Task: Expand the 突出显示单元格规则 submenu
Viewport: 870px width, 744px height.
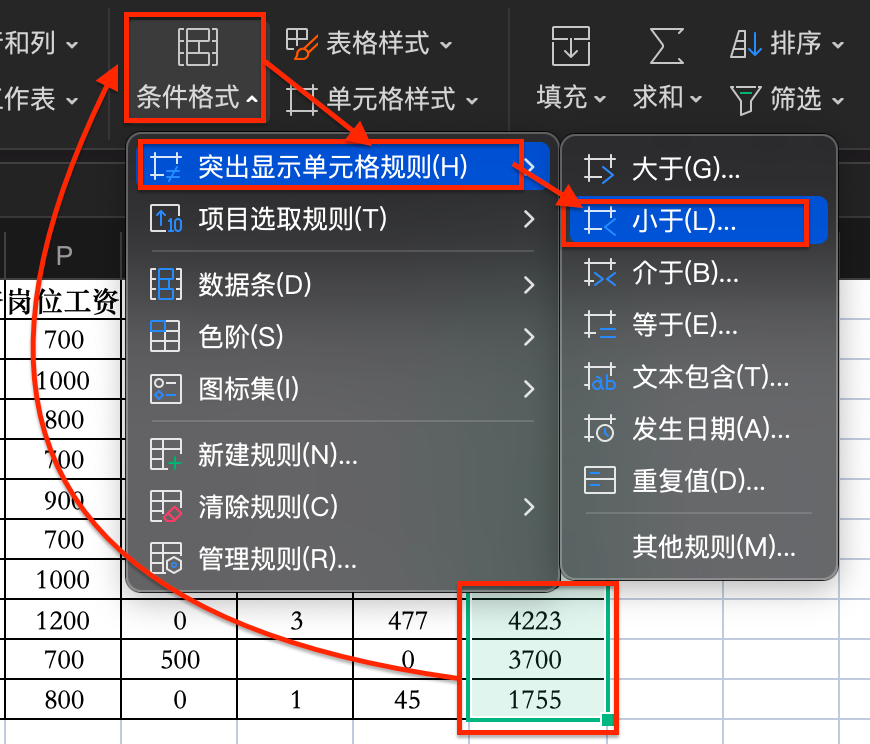Action: click(x=330, y=168)
